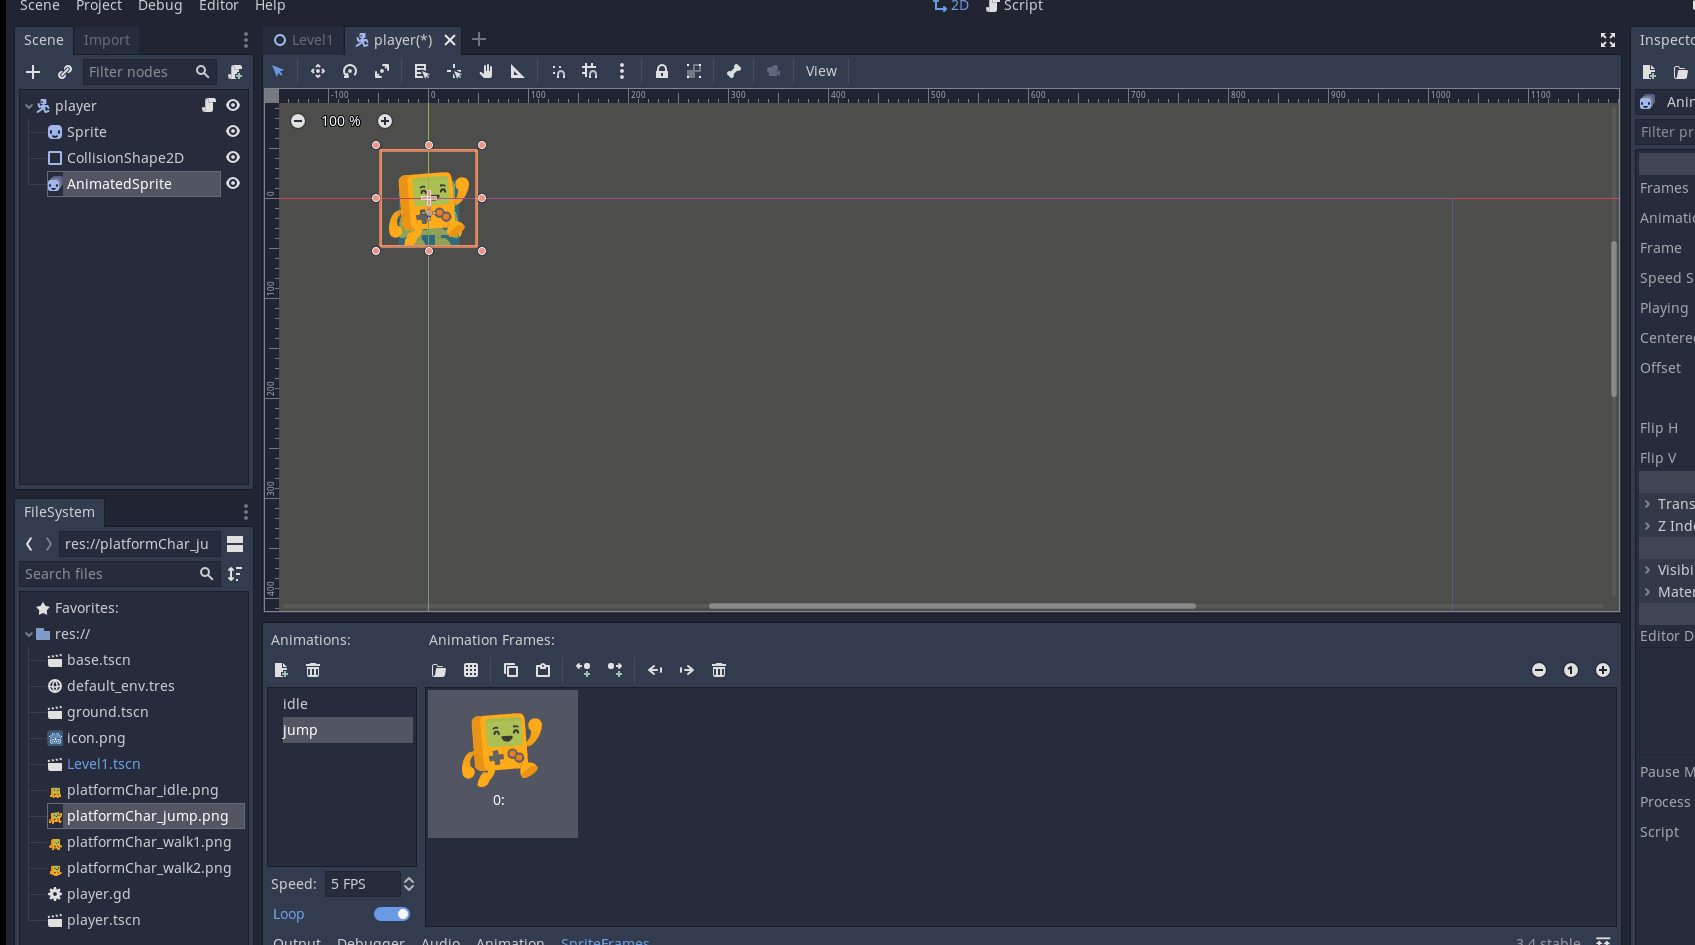The image size is (1695, 945).
Task: Toggle distraction-free mode icon
Action: (x=1608, y=40)
